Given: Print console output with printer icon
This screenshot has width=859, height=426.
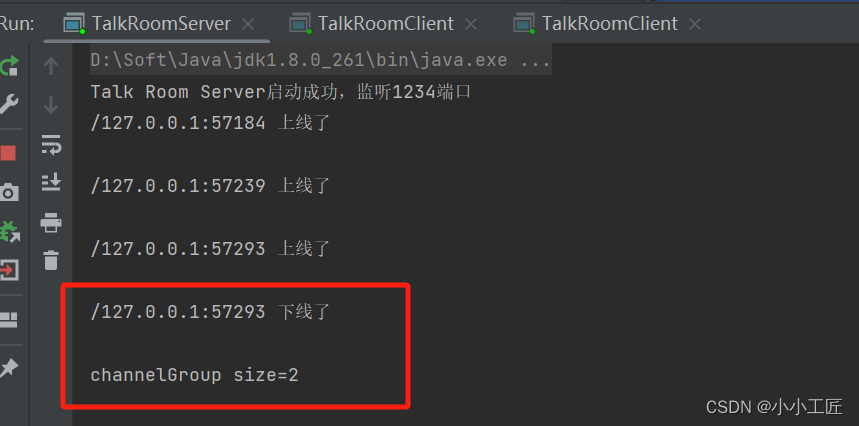Looking at the screenshot, I should click(x=51, y=223).
